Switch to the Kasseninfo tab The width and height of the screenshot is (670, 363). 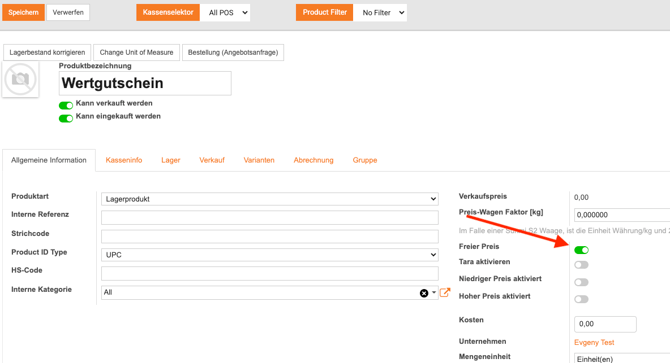tap(124, 160)
